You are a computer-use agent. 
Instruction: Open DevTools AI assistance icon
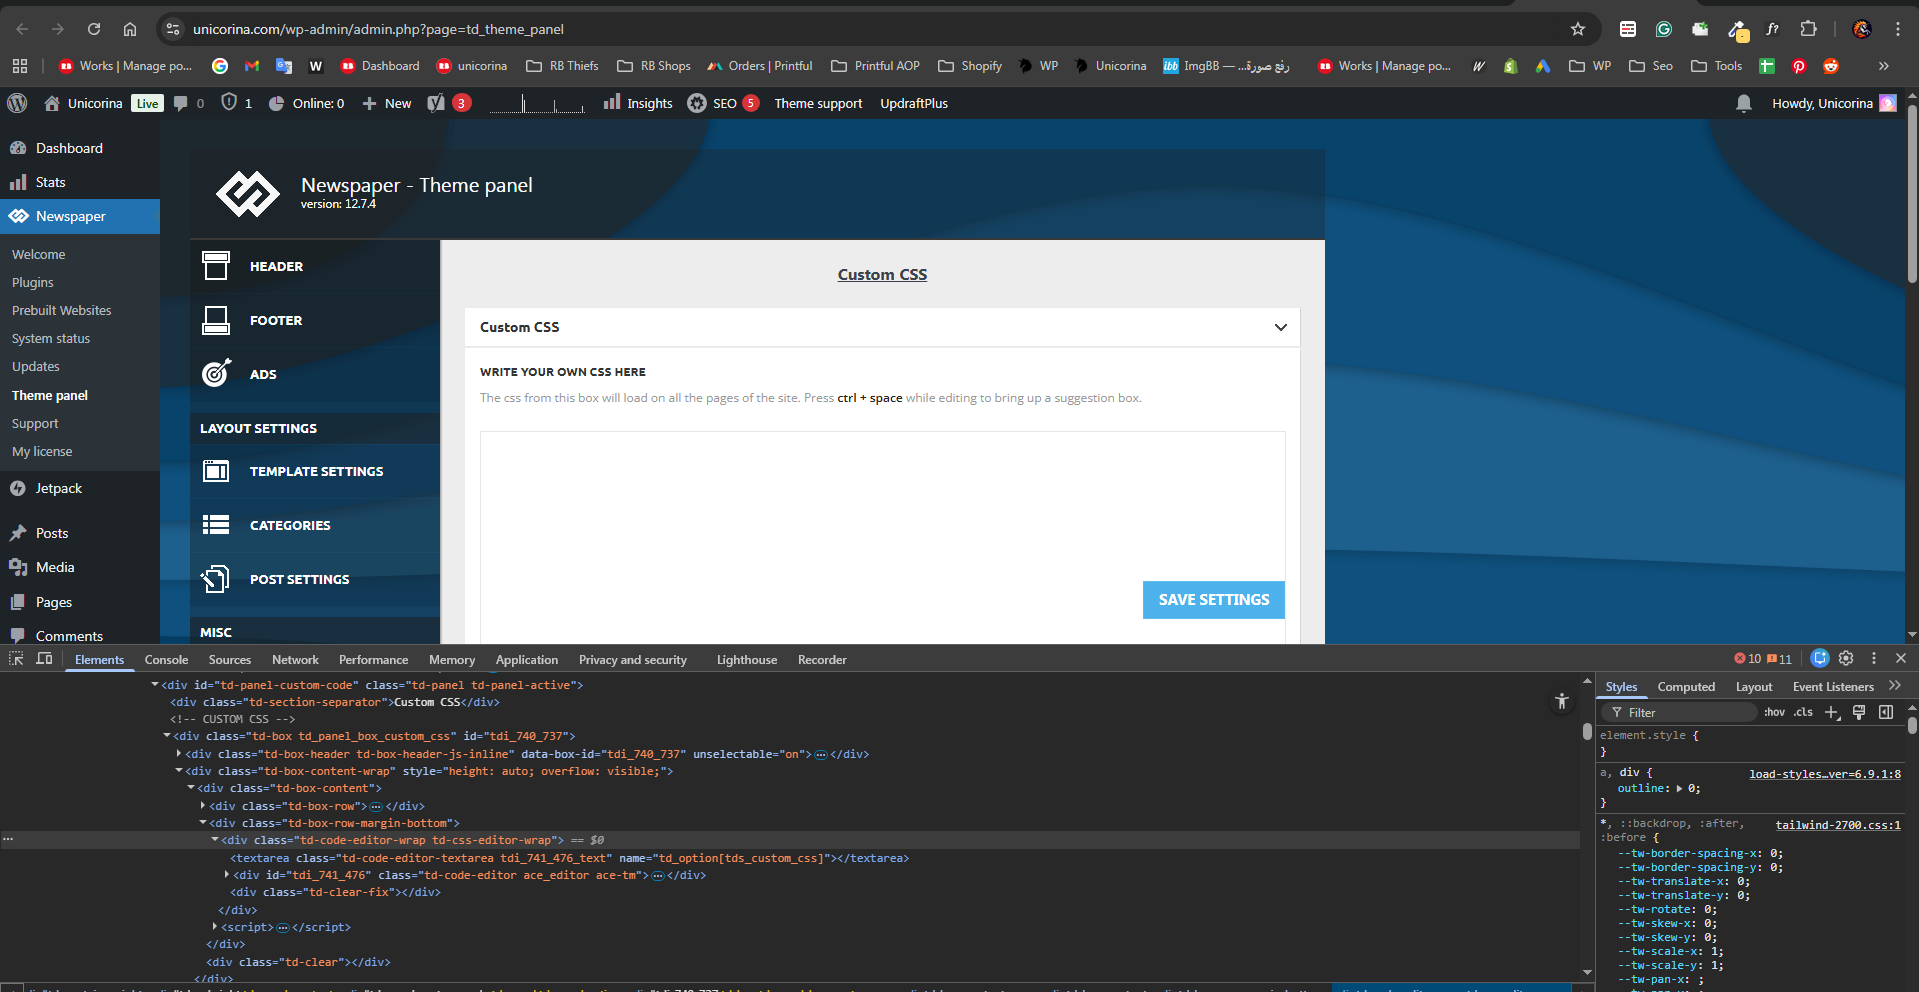click(1820, 658)
